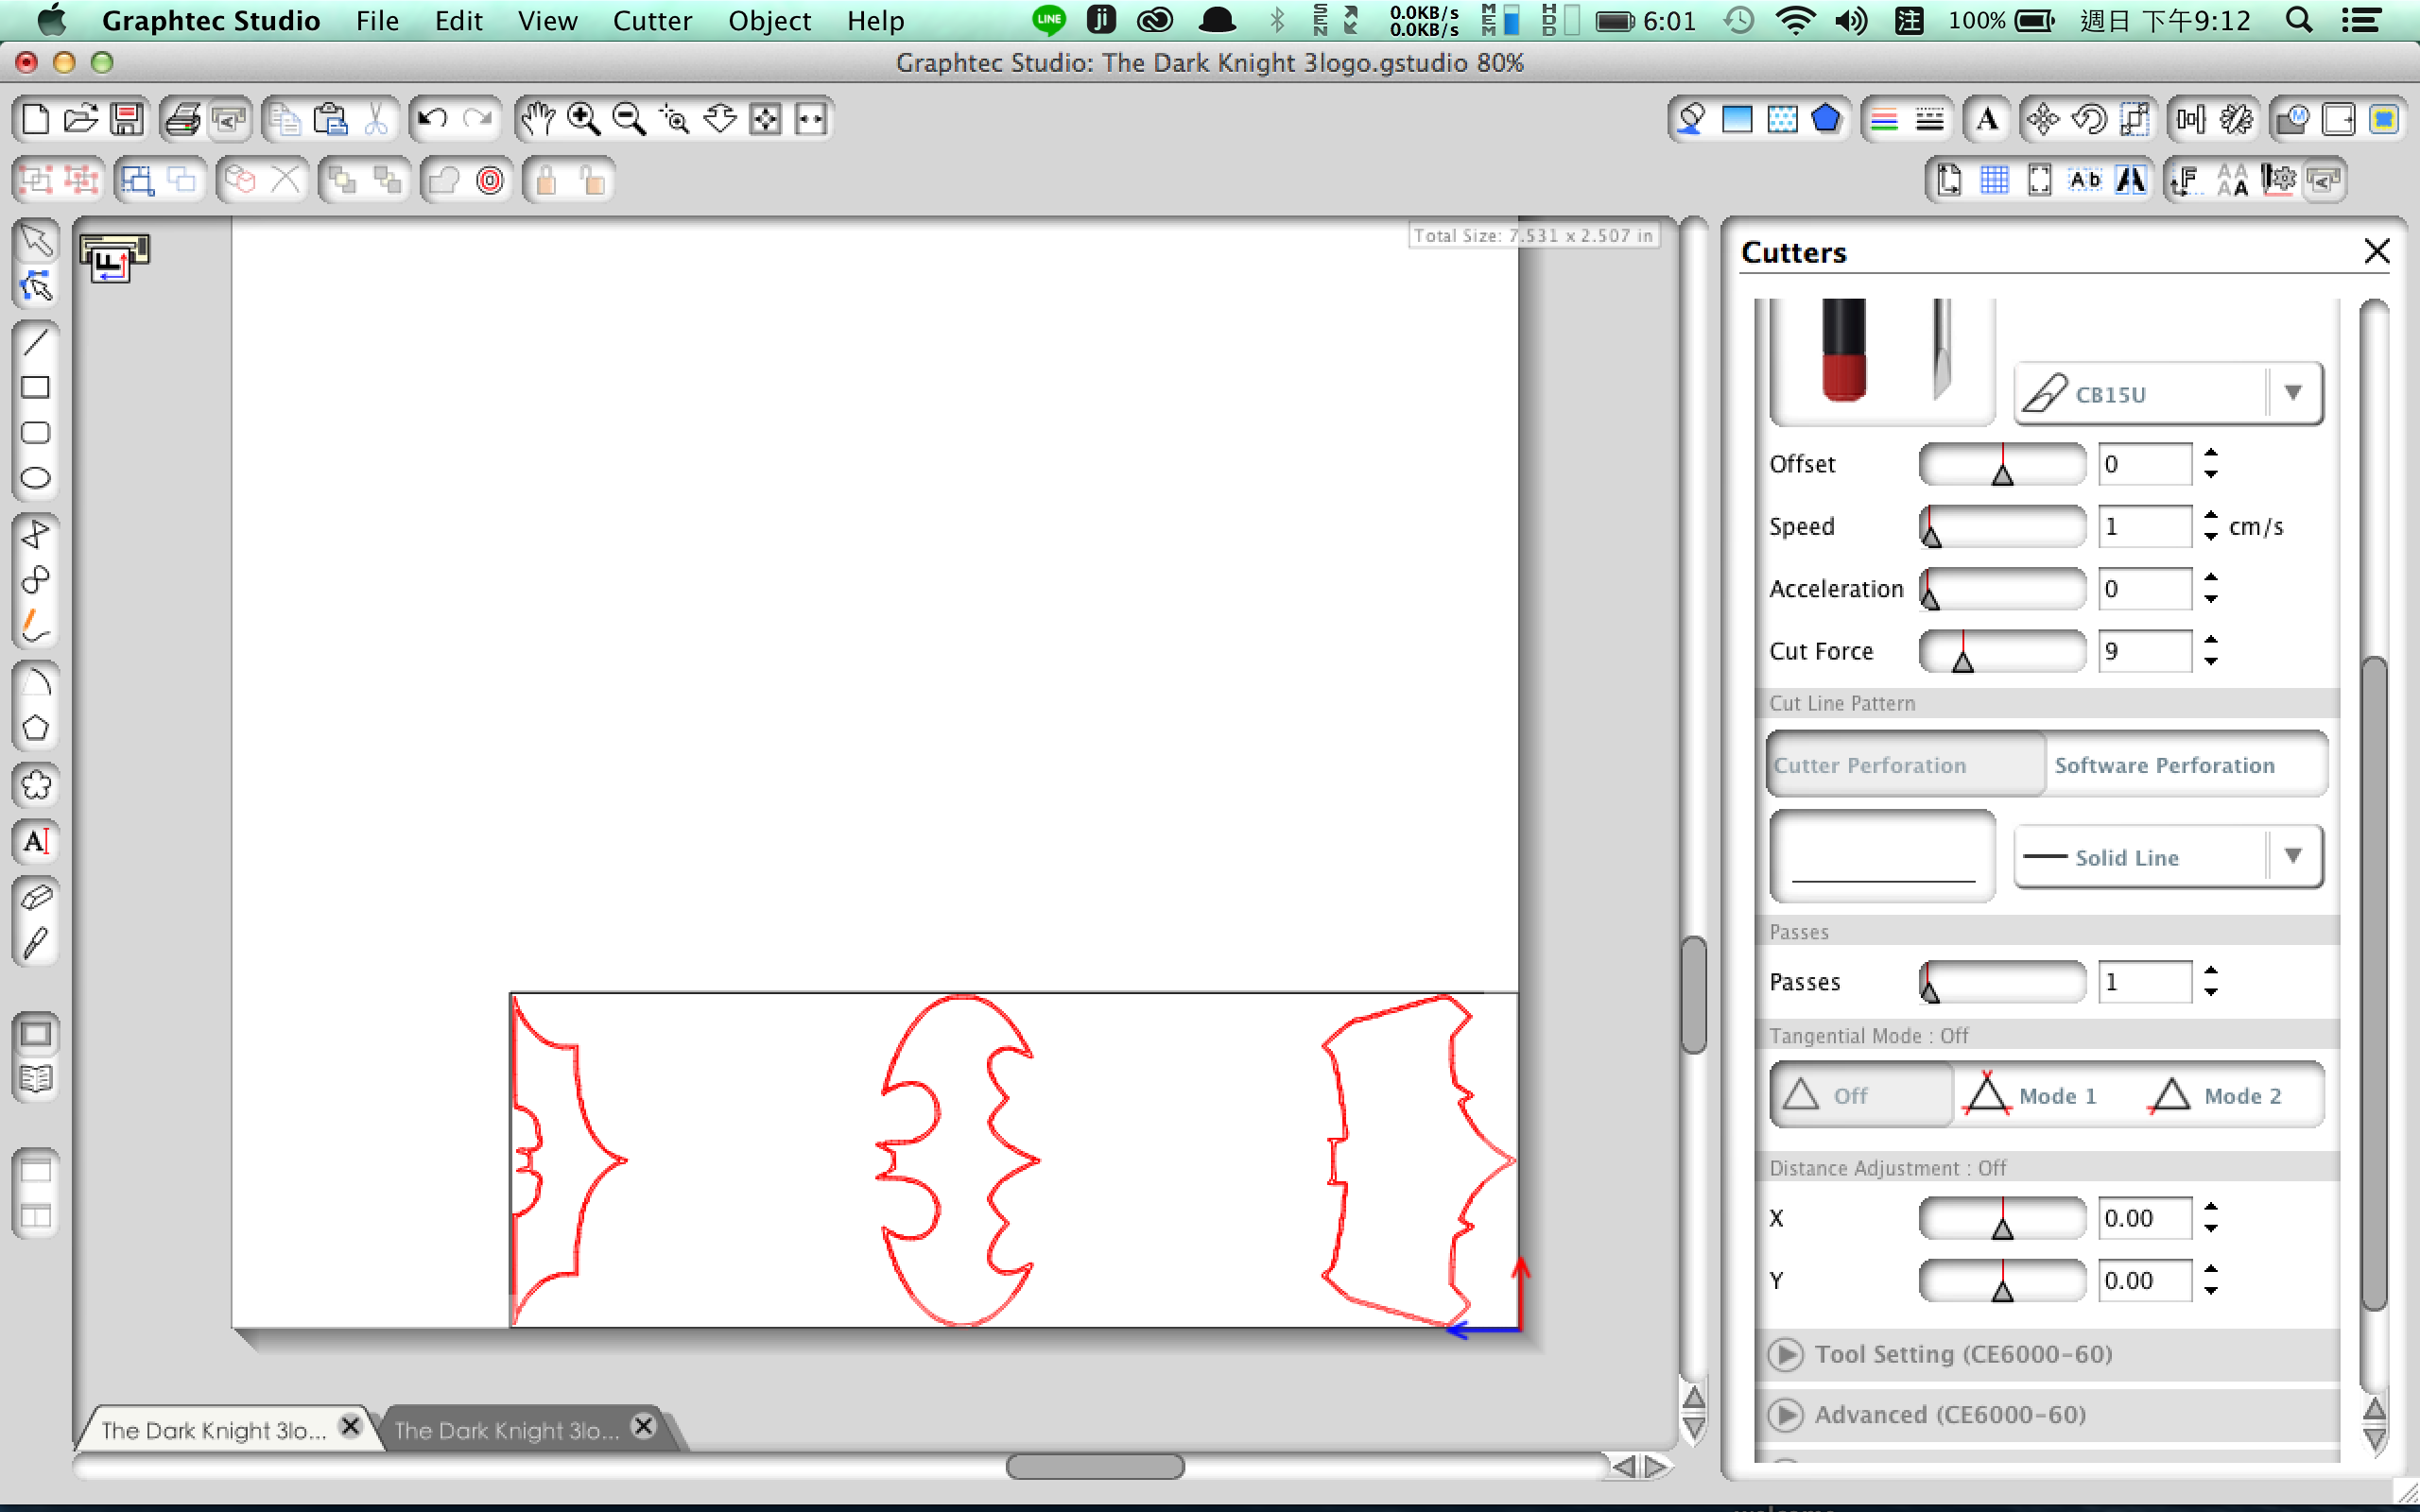
Task: Open the Solid Line pattern dropdown
Action: coord(2168,857)
